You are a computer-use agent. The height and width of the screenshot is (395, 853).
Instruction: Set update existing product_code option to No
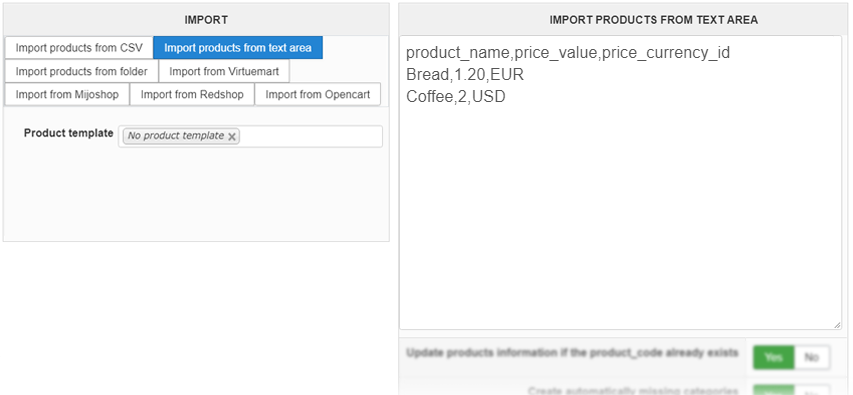812,357
